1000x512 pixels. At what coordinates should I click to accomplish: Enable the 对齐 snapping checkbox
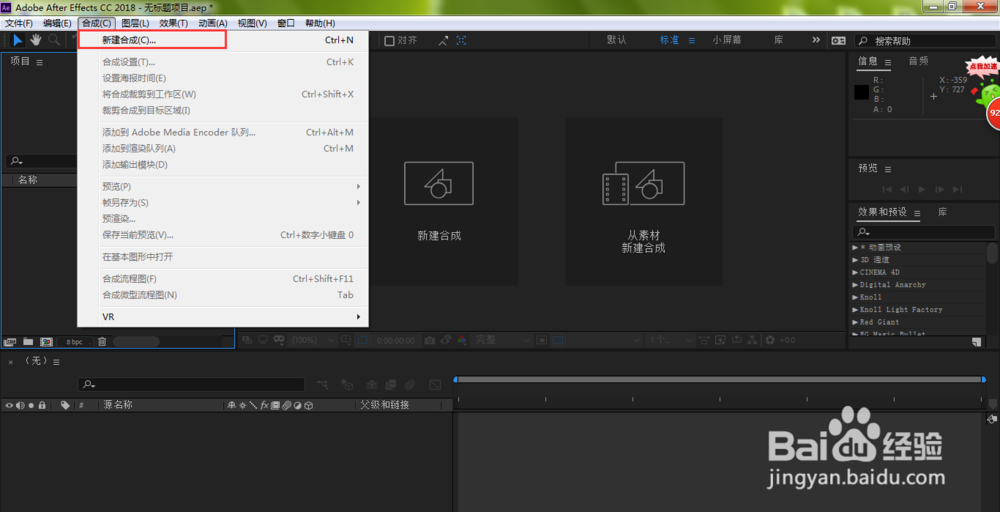coord(389,40)
